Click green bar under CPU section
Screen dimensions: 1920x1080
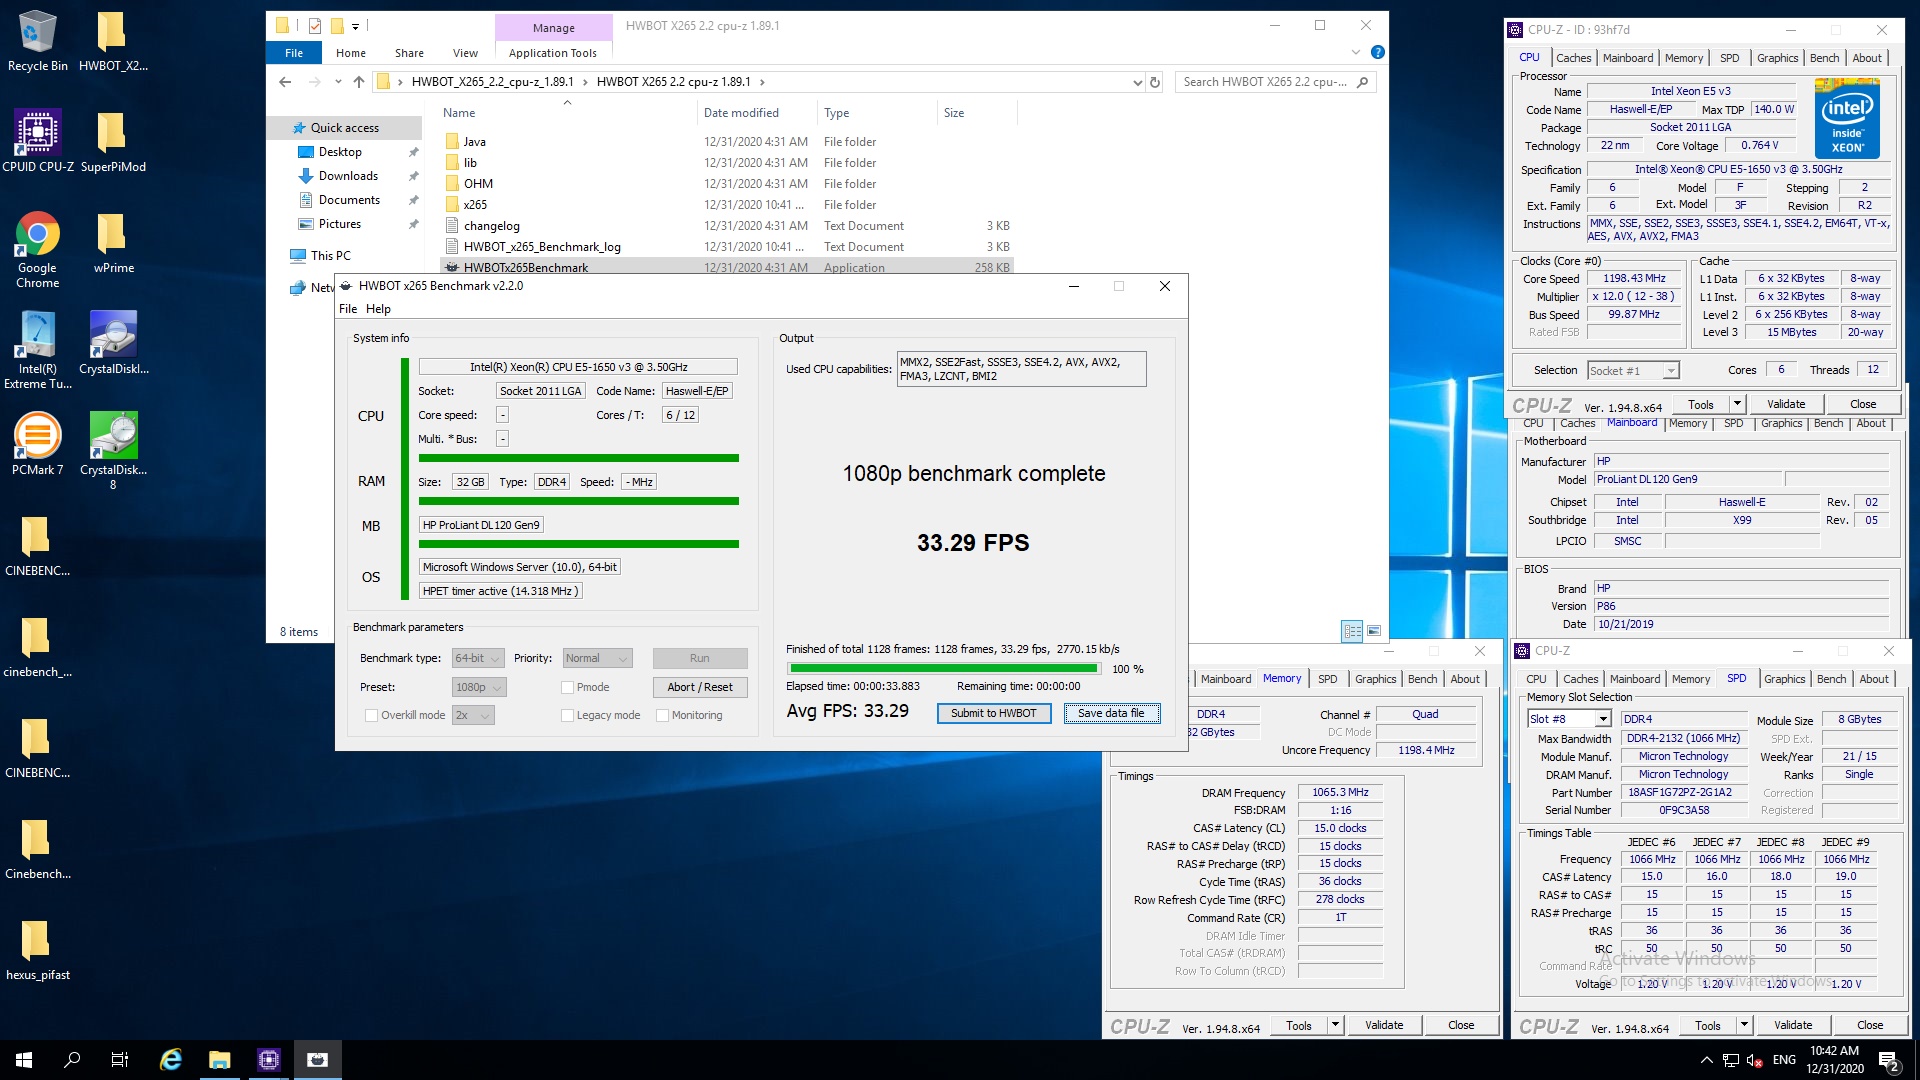(578, 458)
